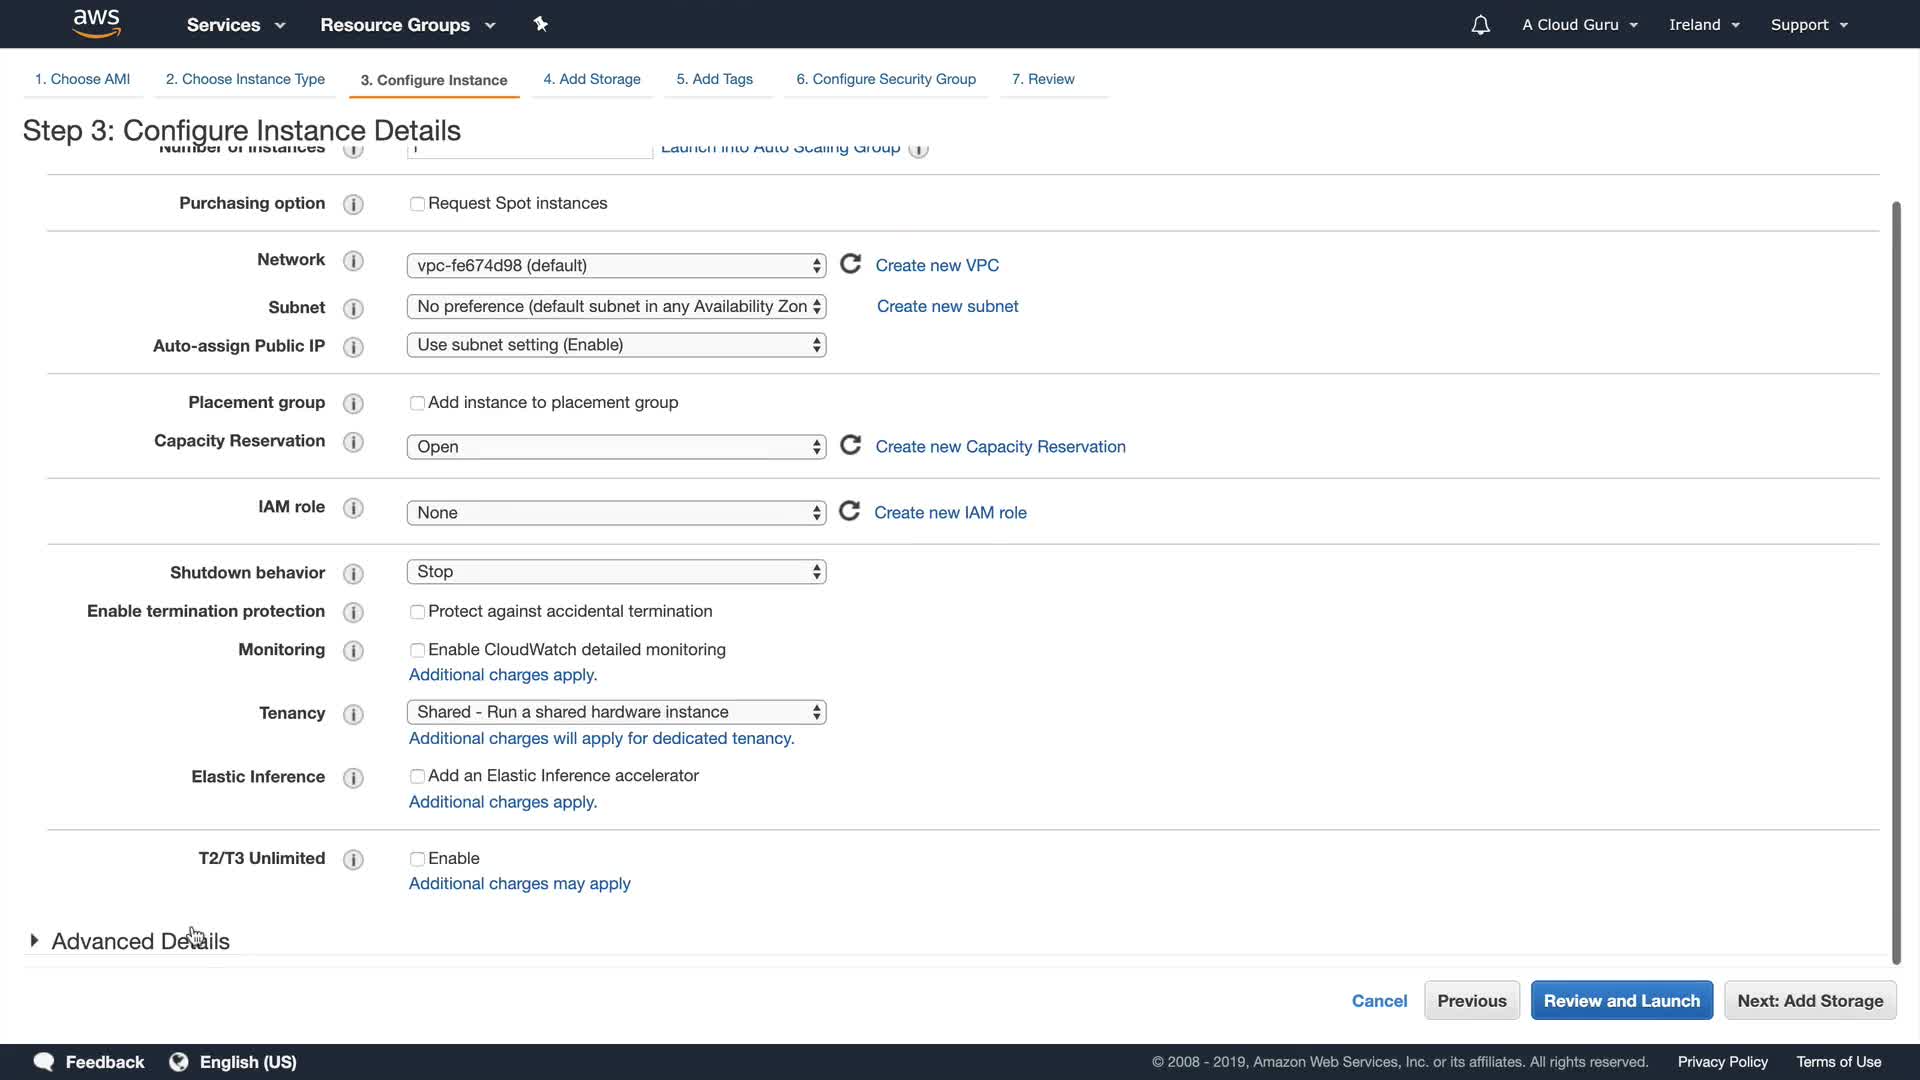Refresh the Capacity Reservation list

(x=850, y=445)
